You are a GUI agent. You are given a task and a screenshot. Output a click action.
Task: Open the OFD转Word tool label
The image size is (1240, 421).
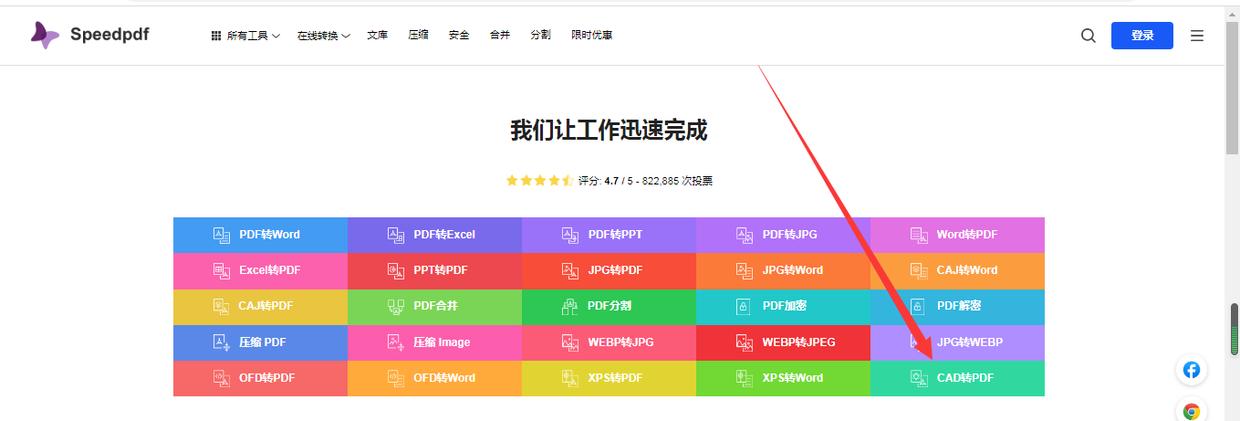coord(445,378)
